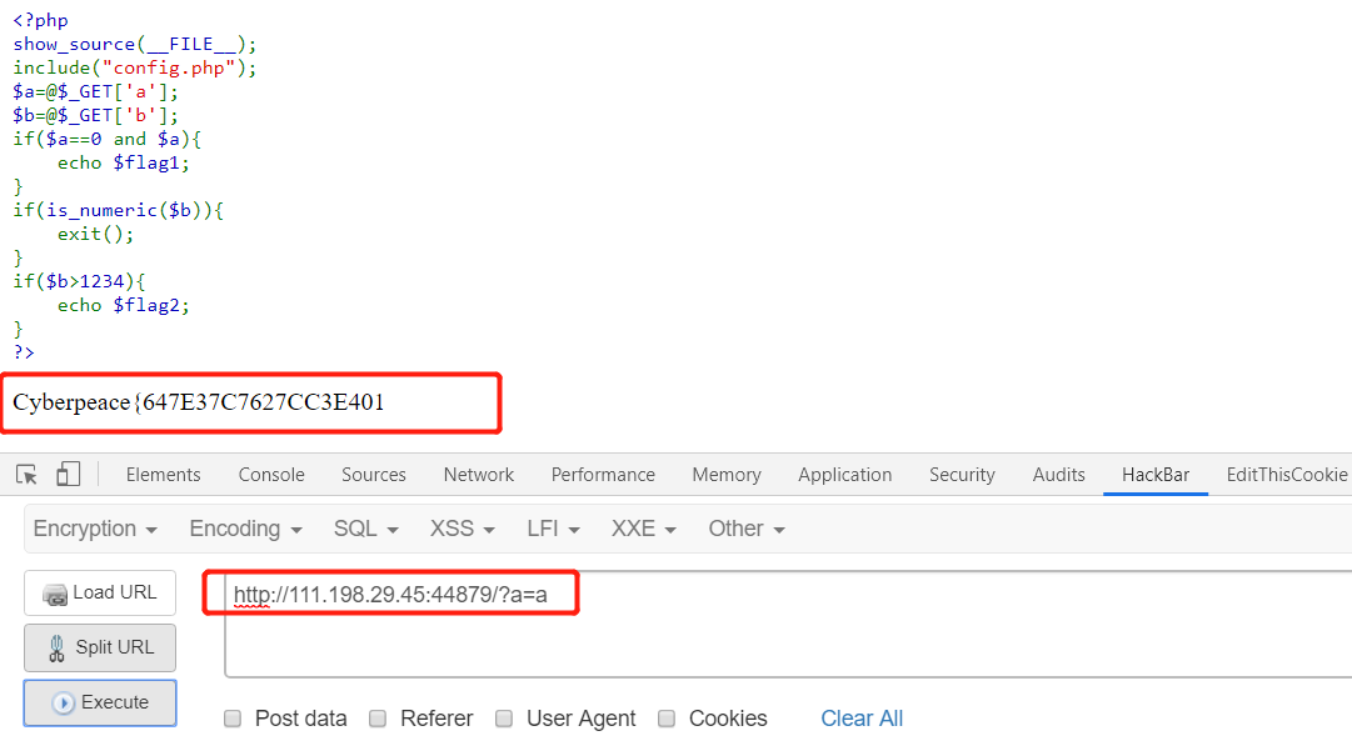Toggle the device toolbar icon
The image size is (1352, 744).
coord(68,474)
